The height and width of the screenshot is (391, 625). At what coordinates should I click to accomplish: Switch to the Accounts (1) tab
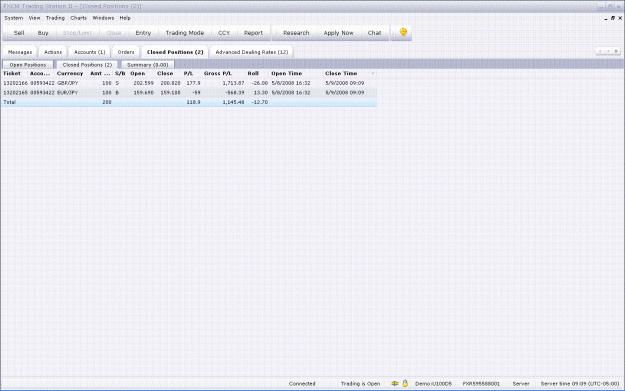[90, 52]
